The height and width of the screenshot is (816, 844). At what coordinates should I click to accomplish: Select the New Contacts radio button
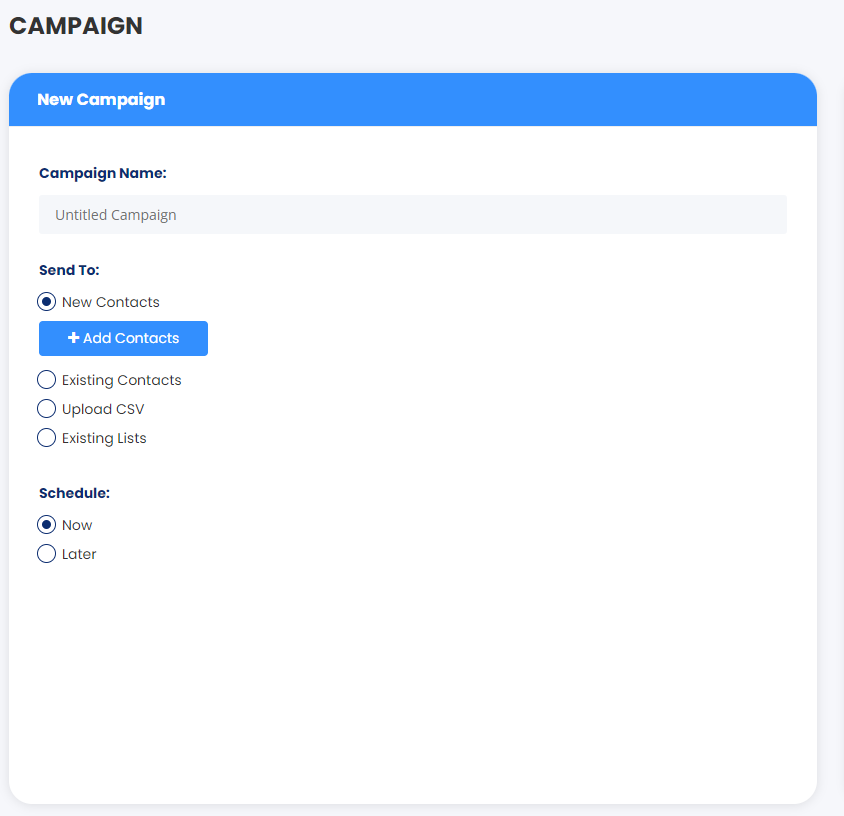point(46,301)
